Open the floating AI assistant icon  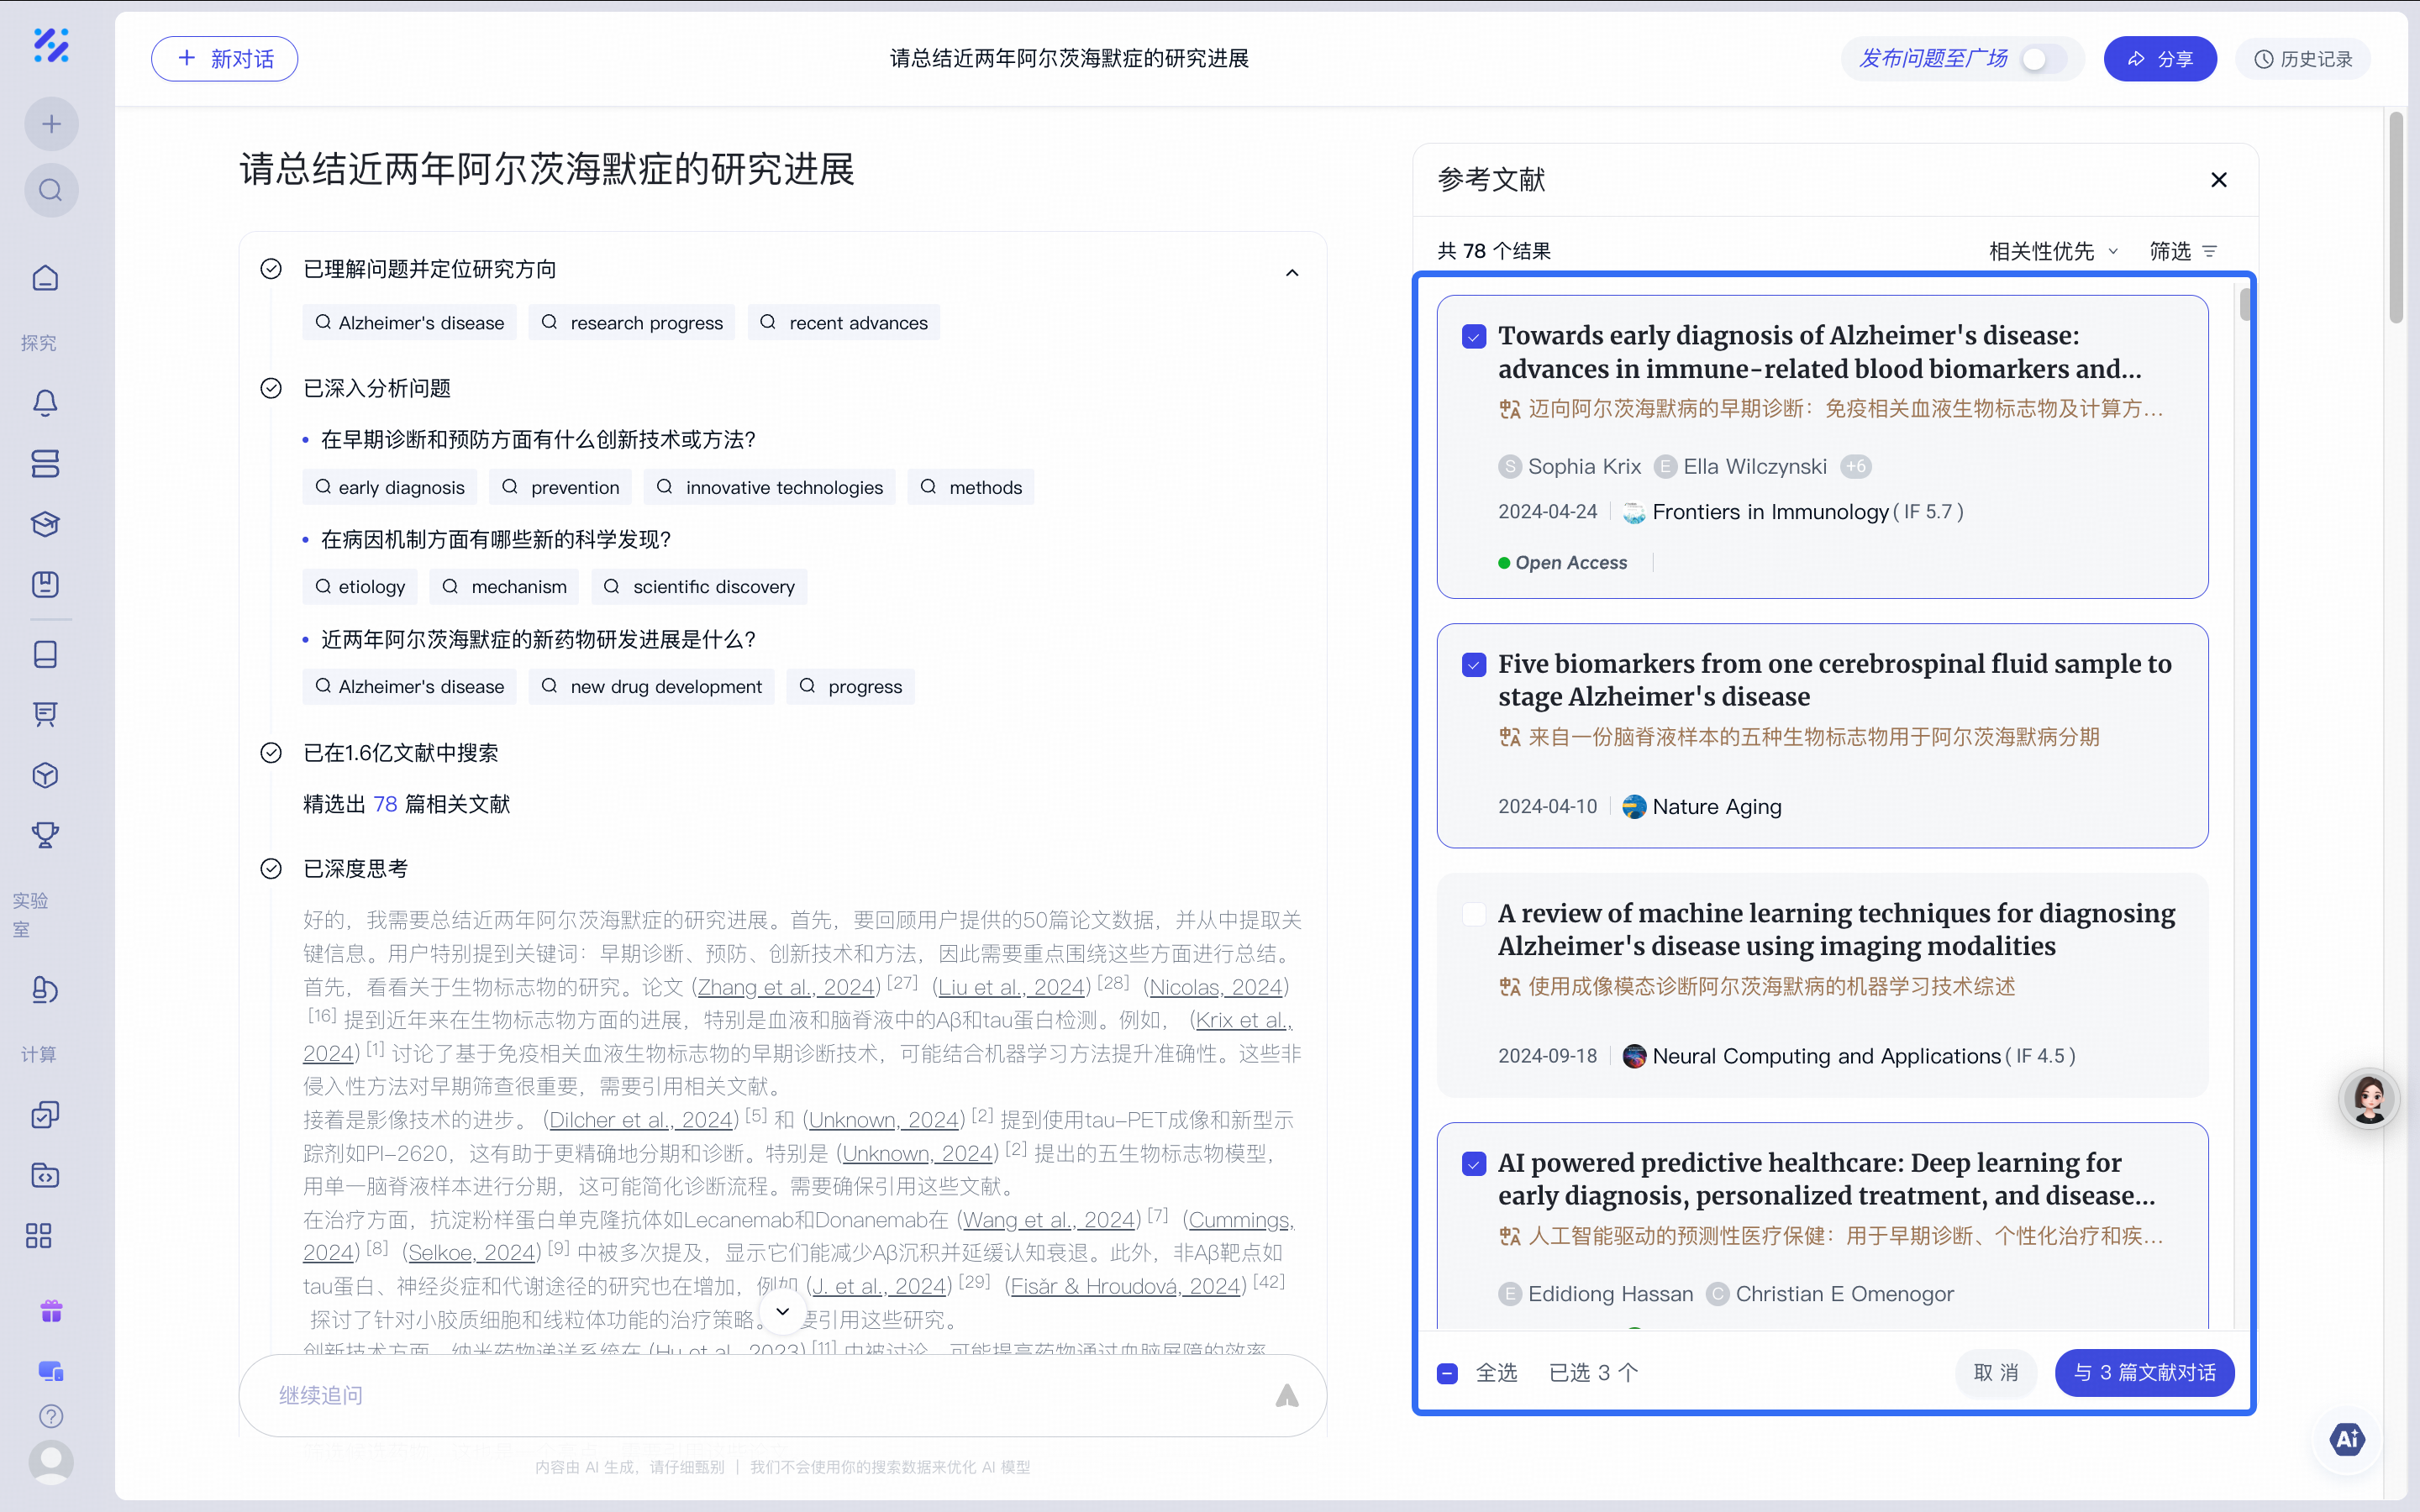(x=2347, y=1439)
